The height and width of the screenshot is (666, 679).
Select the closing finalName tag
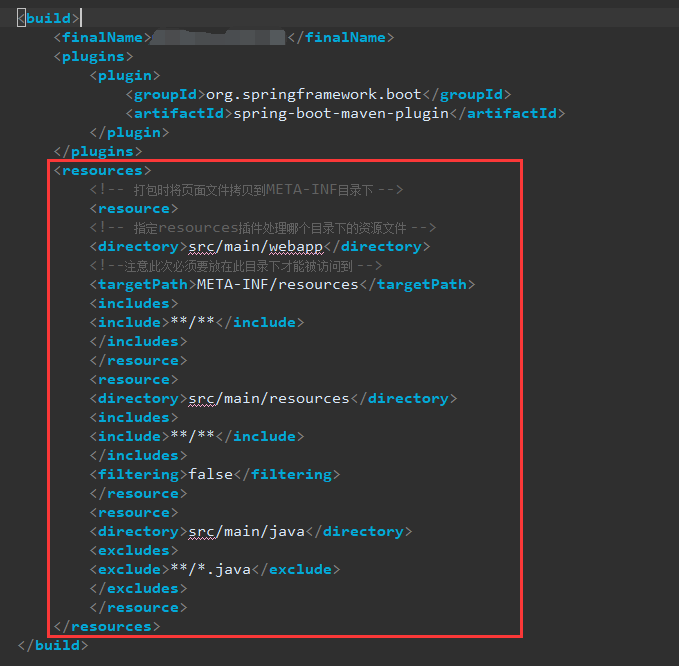[341, 37]
